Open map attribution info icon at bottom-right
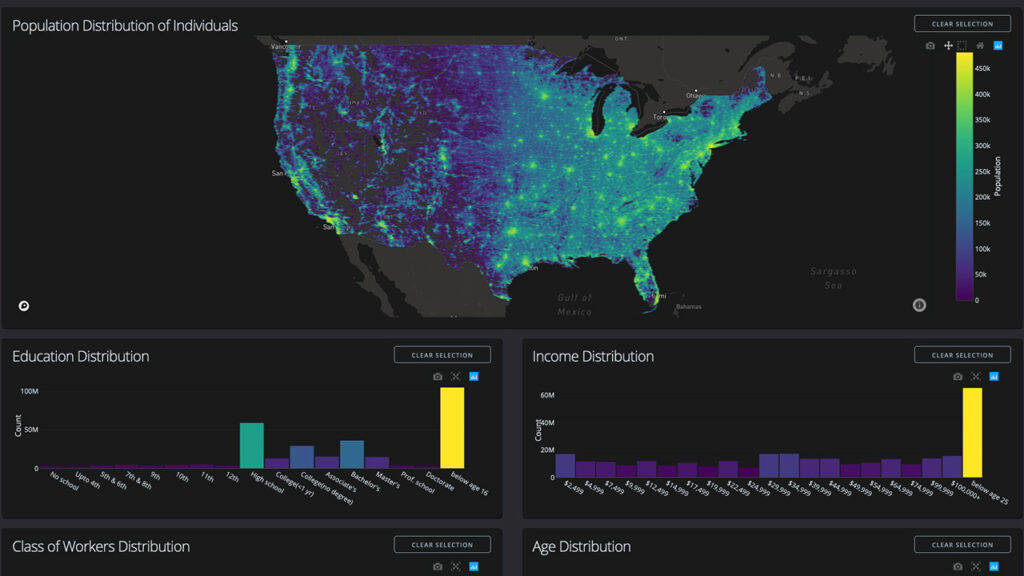The height and width of the screenshot is (576, 1024). tap(919, 305)
